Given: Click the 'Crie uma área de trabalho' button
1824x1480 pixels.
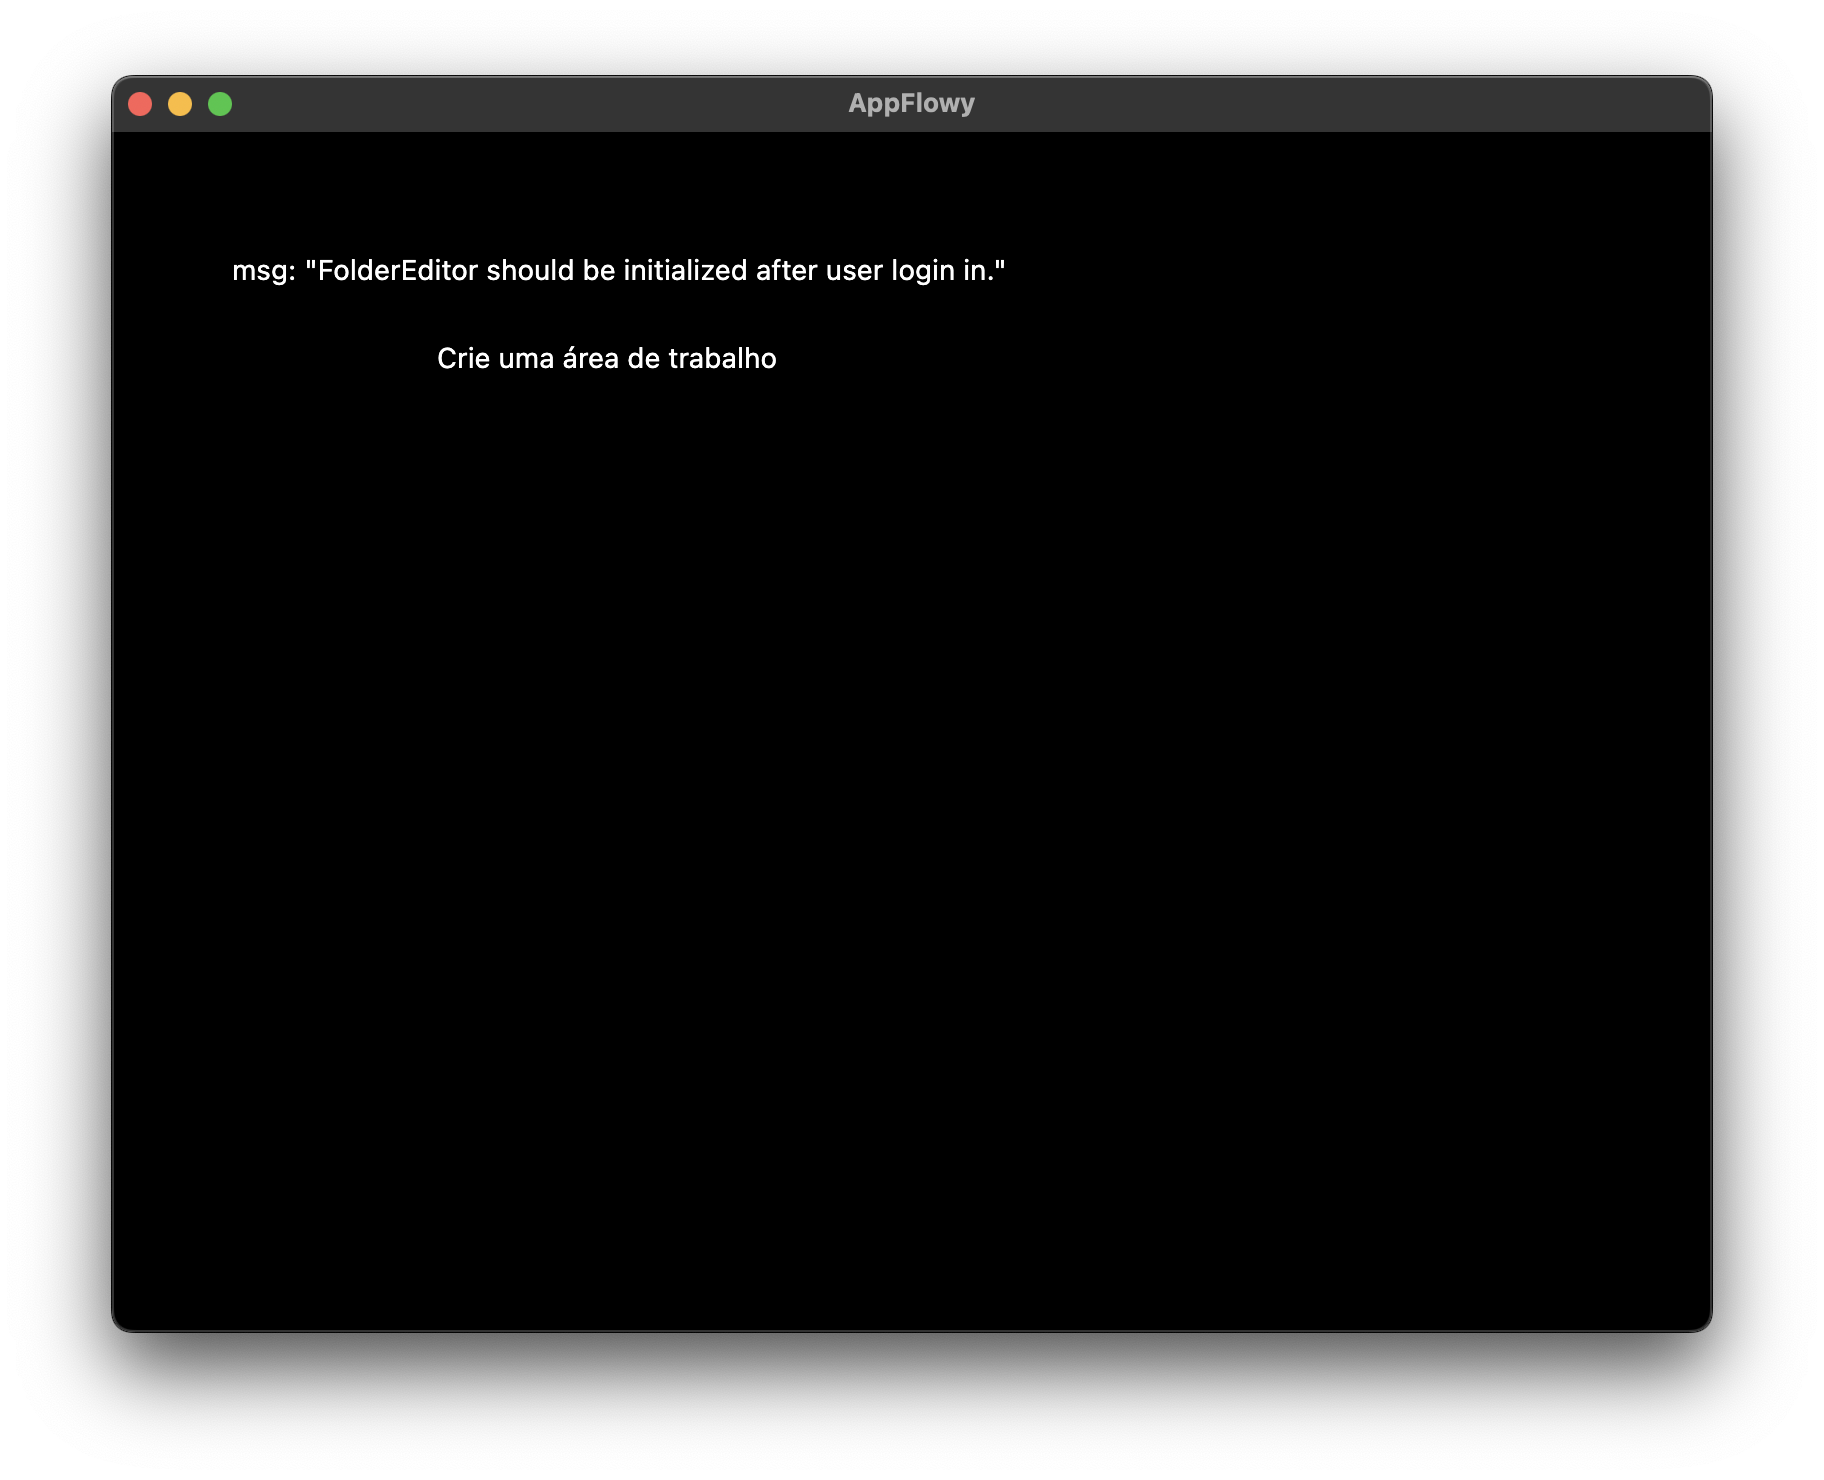Looking at the screenshot, I should tap(606, 358).
